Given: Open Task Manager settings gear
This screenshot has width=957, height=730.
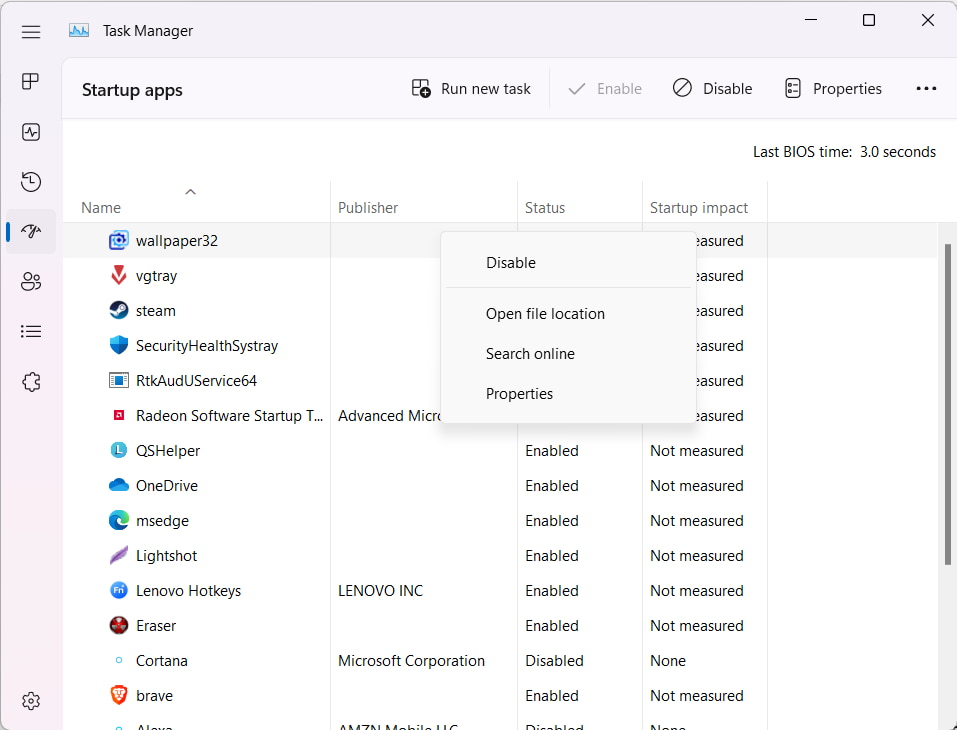Looking at the screenshot, I should pyautogui.click(x=31, y=700).
